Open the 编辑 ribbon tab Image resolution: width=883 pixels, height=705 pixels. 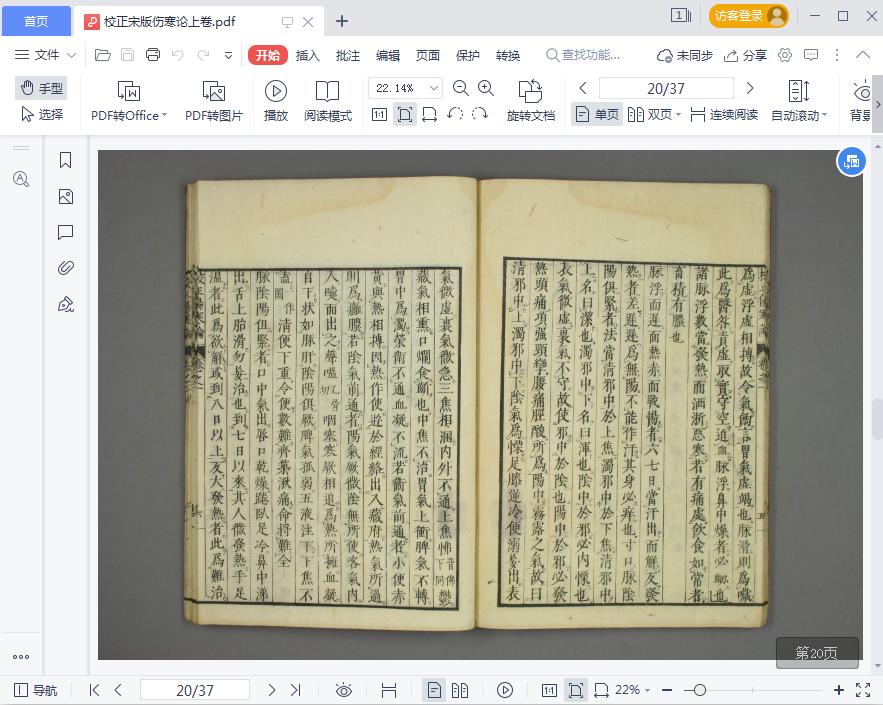387,55
